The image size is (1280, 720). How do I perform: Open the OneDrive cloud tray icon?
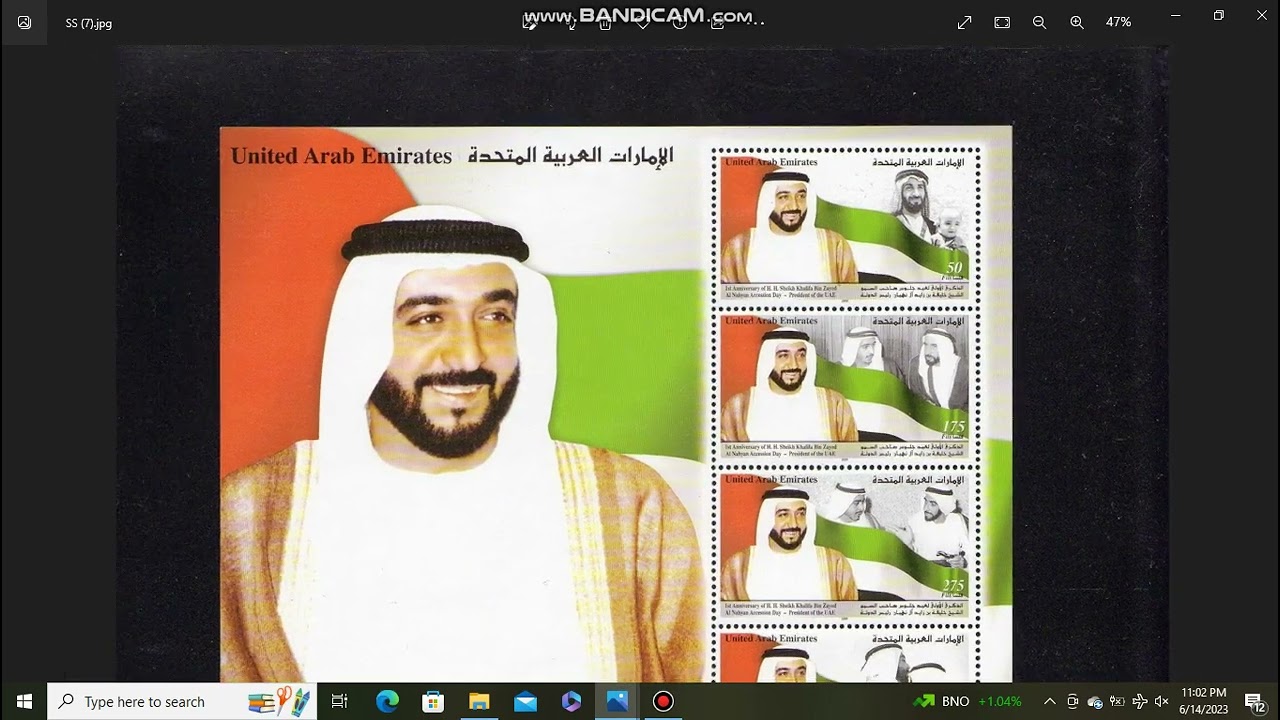click(x=1095, y=701)
